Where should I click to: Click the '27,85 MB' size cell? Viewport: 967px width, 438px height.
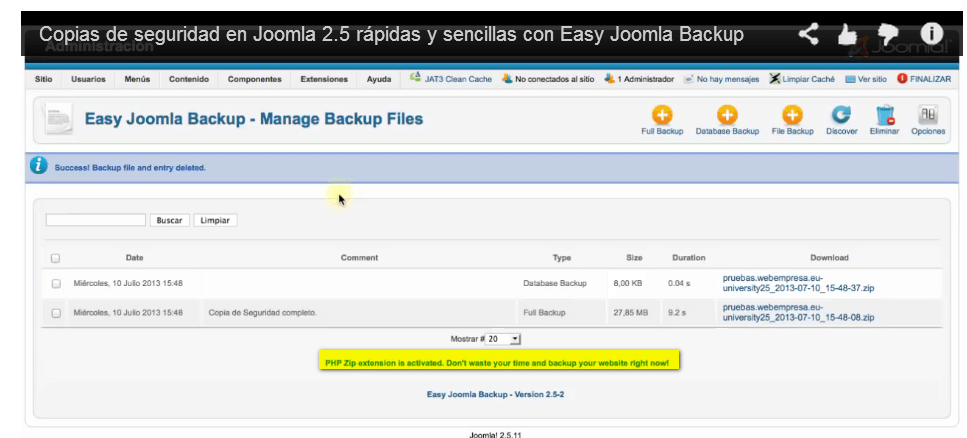pos(631,313)
